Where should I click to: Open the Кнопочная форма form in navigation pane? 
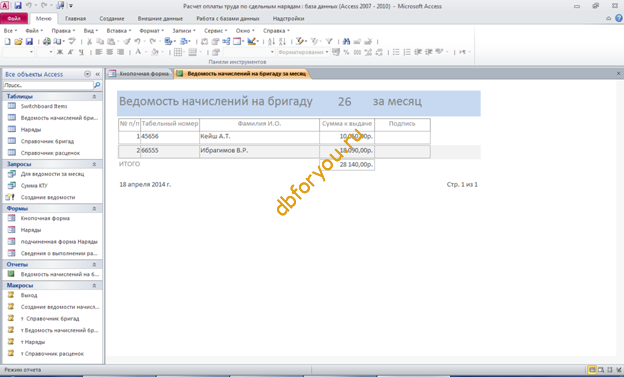tap(45, 218)
